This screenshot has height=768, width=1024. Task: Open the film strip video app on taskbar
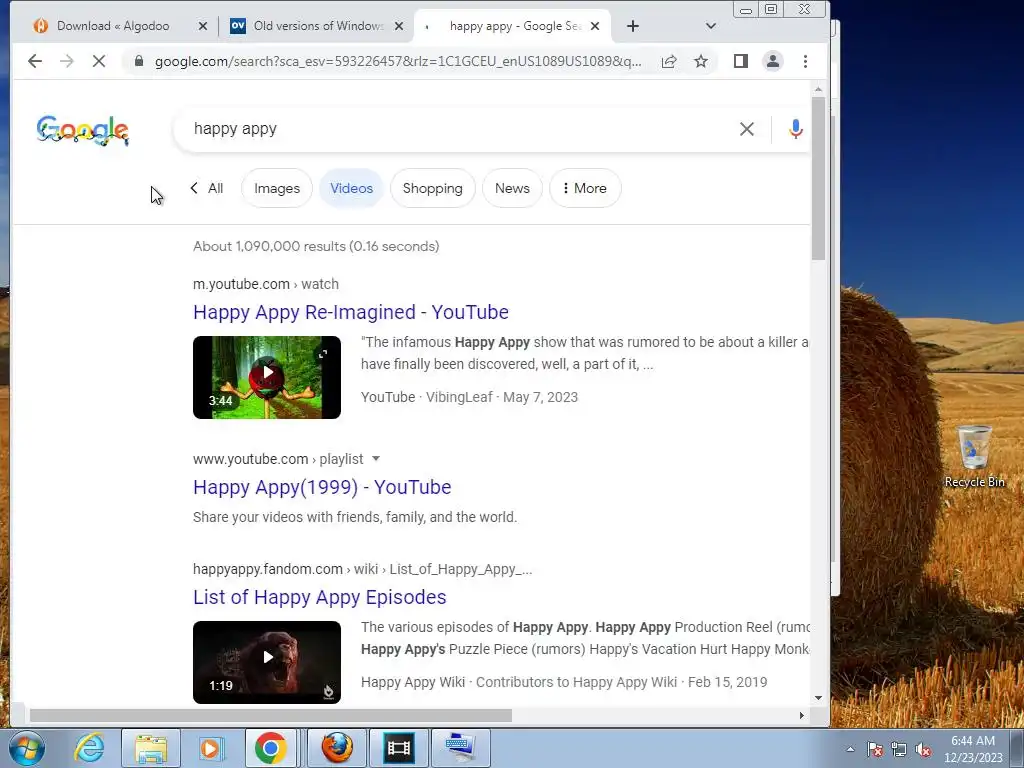(398, 748)
